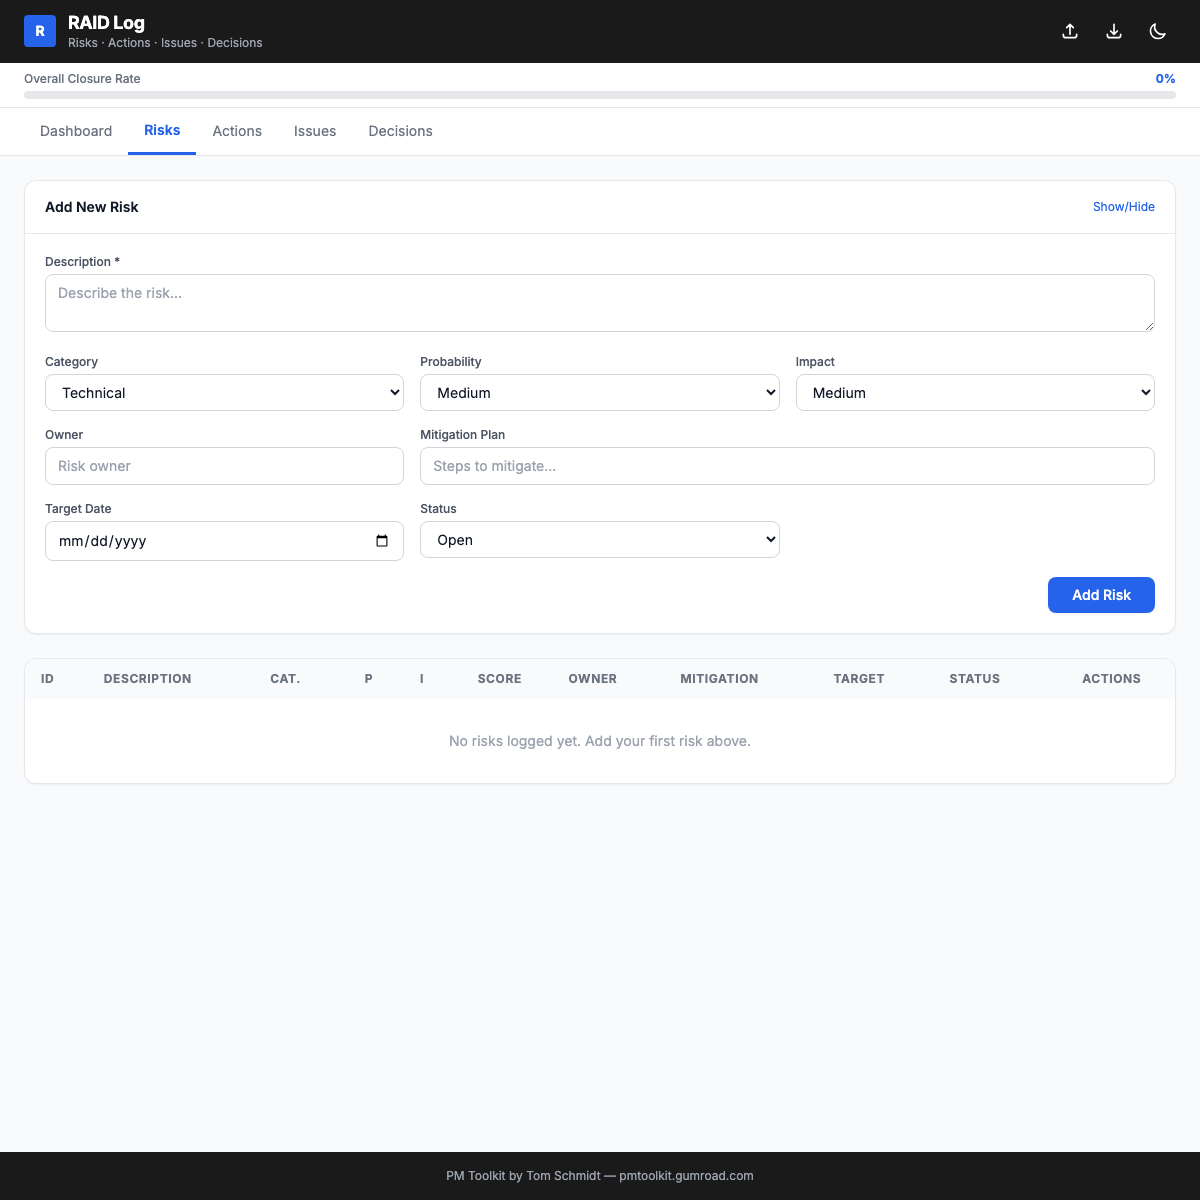Click the blue R logo icon
Viewport: 1200px width, 1200px height.
40,31
